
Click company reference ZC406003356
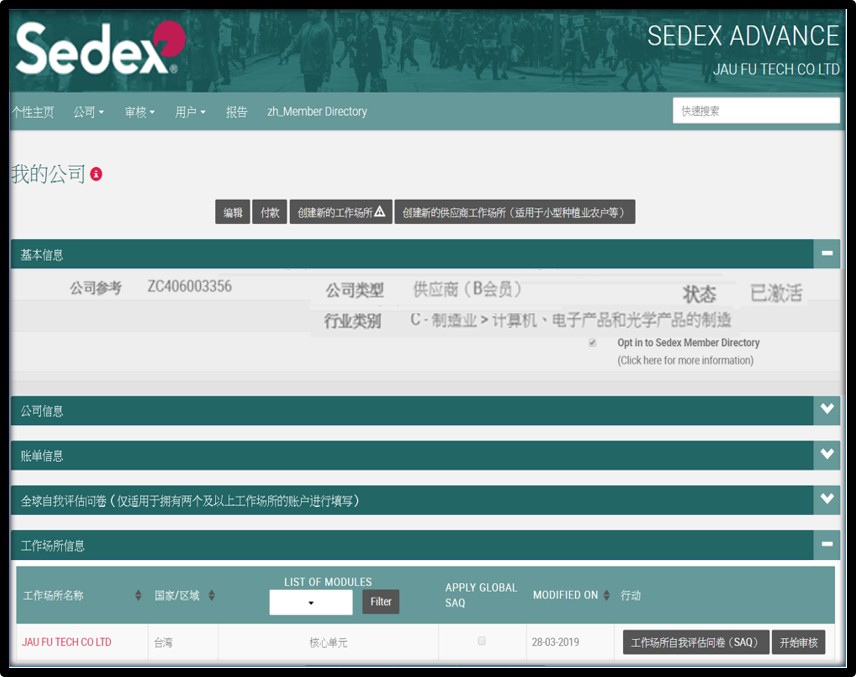pos(189,286)
